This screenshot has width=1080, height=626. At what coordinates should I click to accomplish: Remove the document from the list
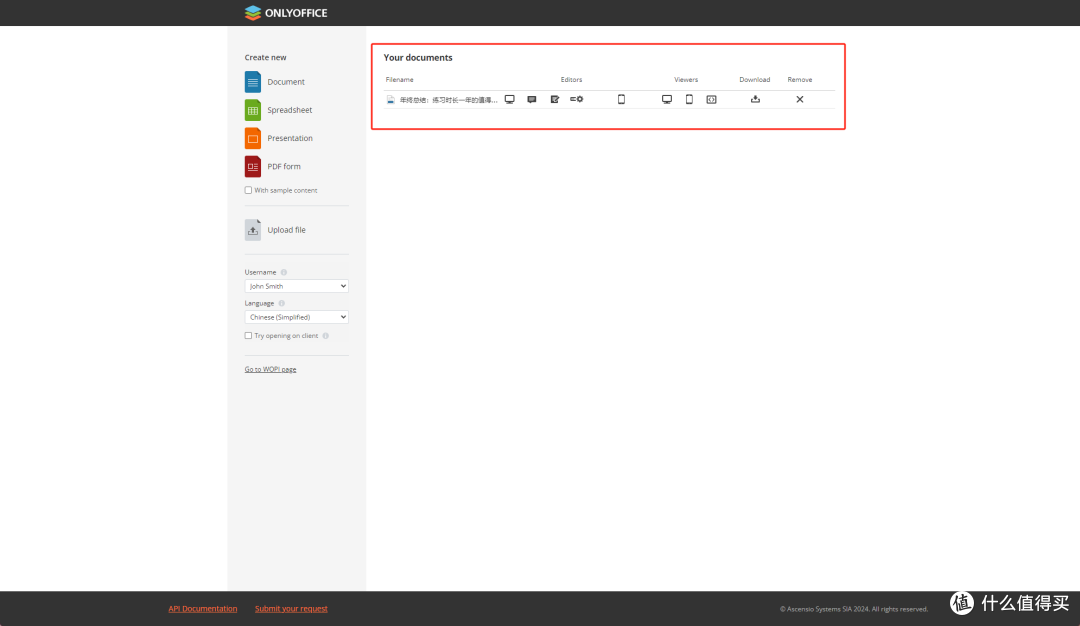(x=799, y=99)
